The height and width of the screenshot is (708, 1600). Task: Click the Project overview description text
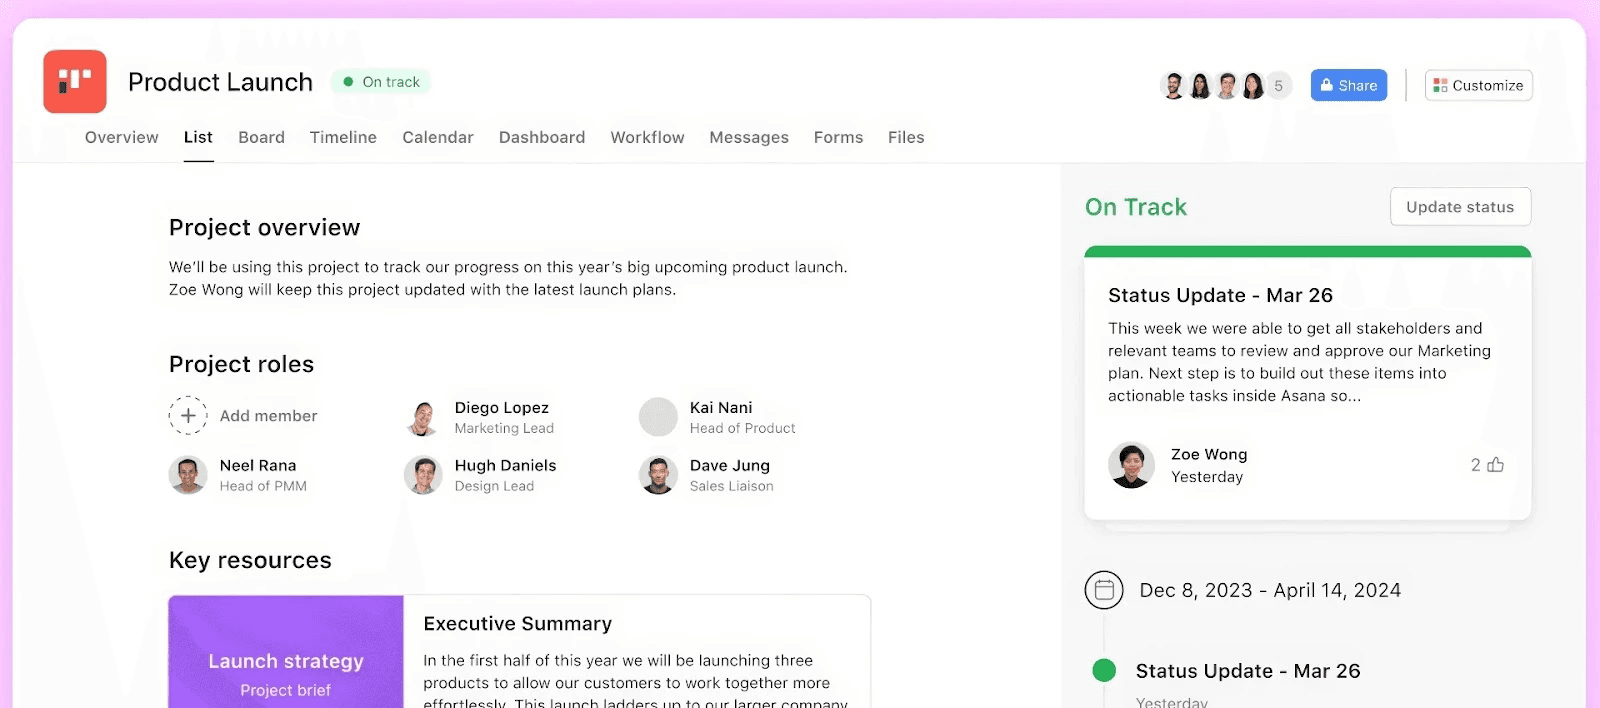click(x=508, y=278)
